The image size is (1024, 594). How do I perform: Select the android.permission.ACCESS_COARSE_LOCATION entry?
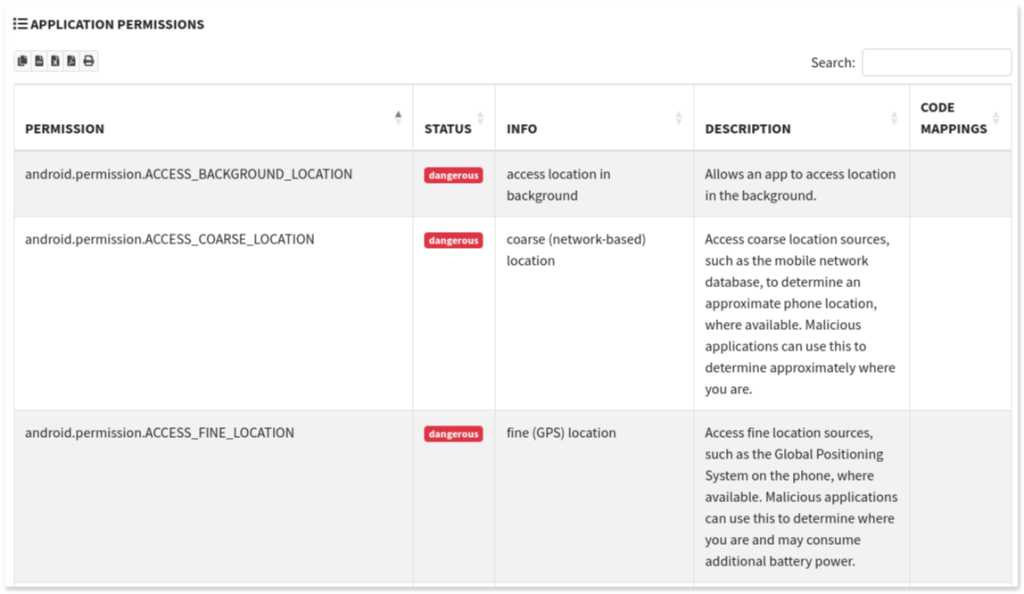pyautogui.click(x=169, y=239)
